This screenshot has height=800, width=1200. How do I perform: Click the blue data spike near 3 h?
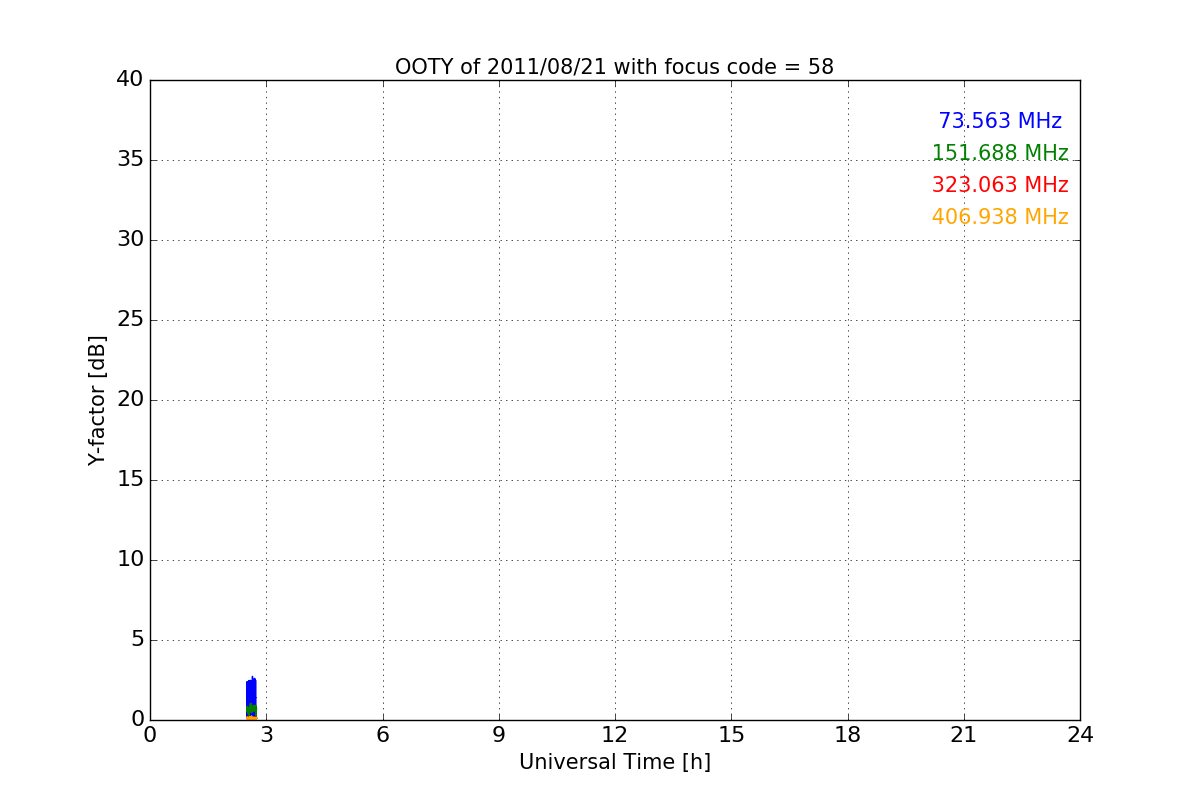pos(251,697)
